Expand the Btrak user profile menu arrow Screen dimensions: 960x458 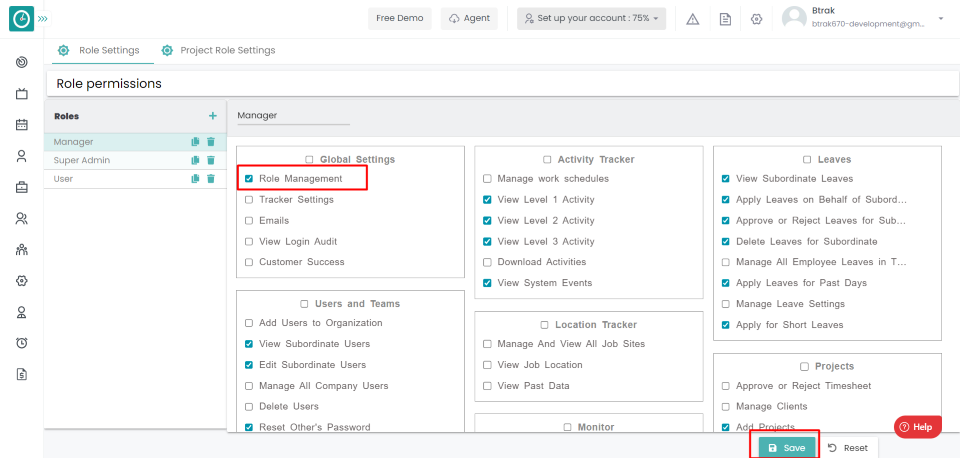click(940, 19)
